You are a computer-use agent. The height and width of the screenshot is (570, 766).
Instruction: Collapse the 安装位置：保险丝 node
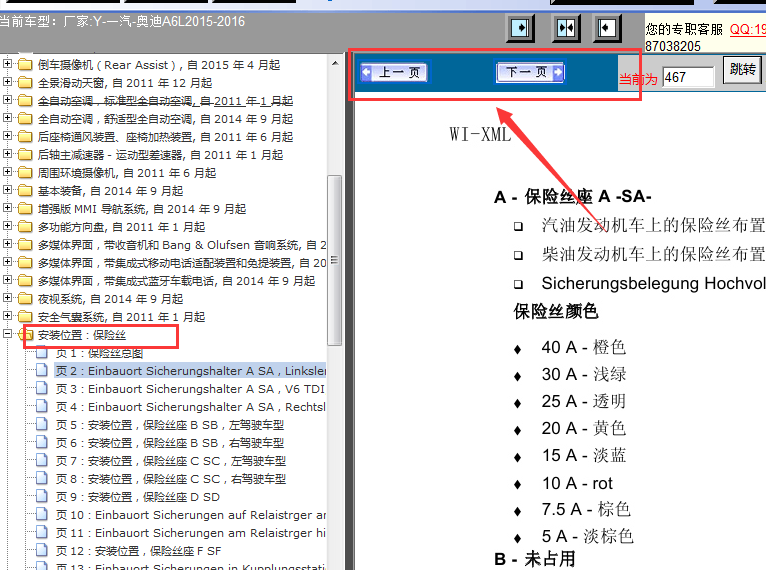tap(7, 334)
